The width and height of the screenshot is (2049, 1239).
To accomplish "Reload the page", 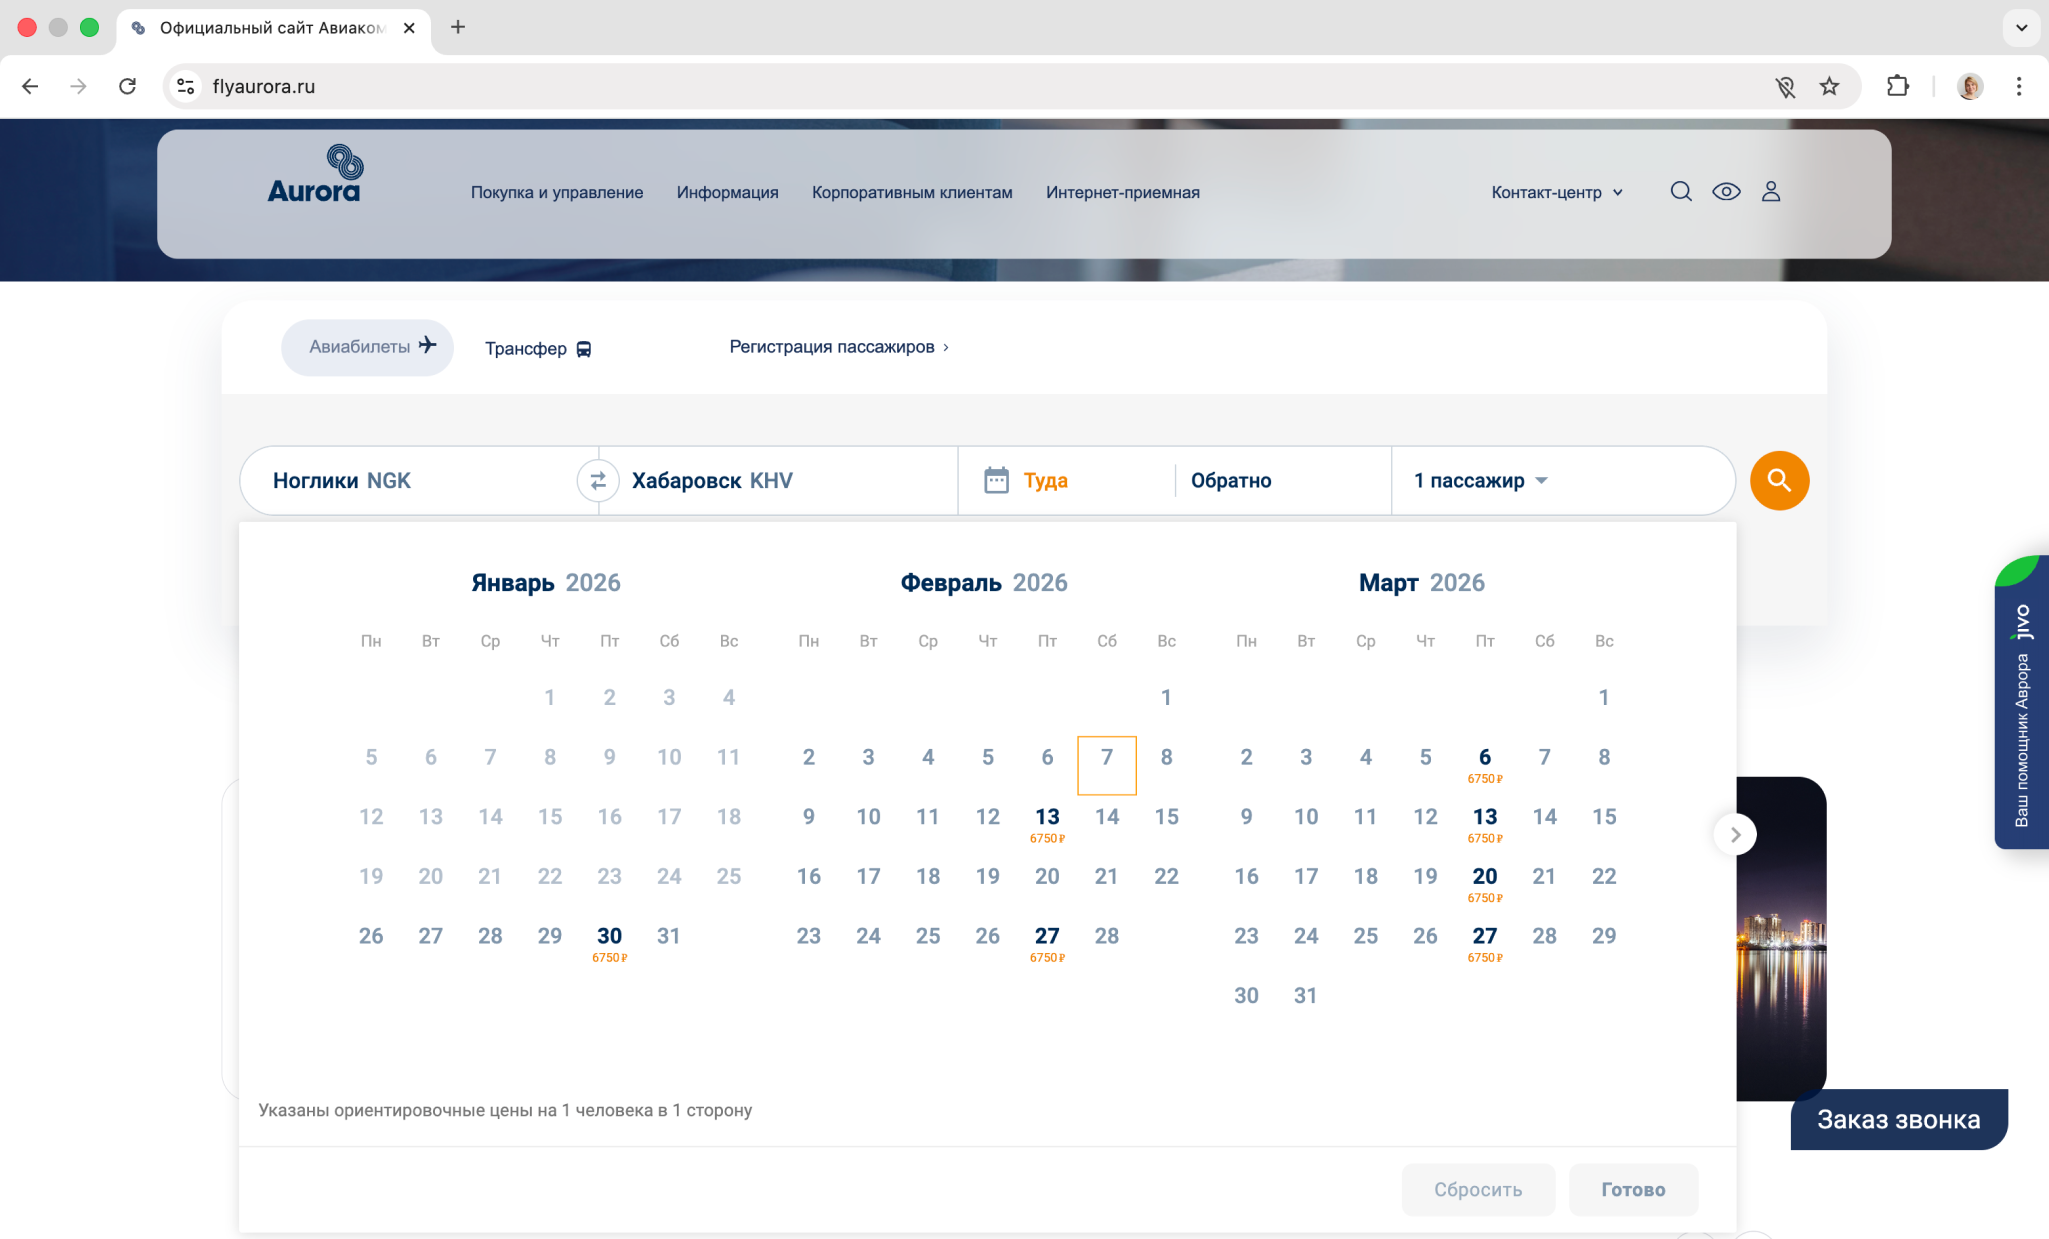I will point(127,86).
